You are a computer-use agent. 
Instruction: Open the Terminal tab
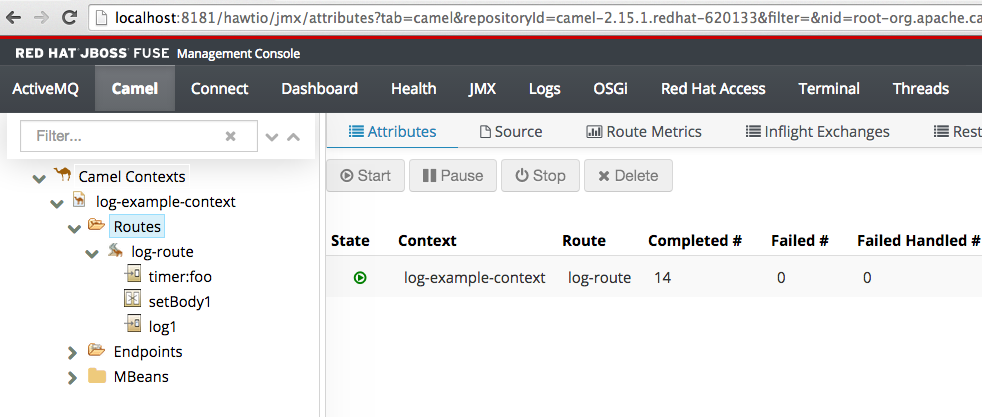(829, 89)
